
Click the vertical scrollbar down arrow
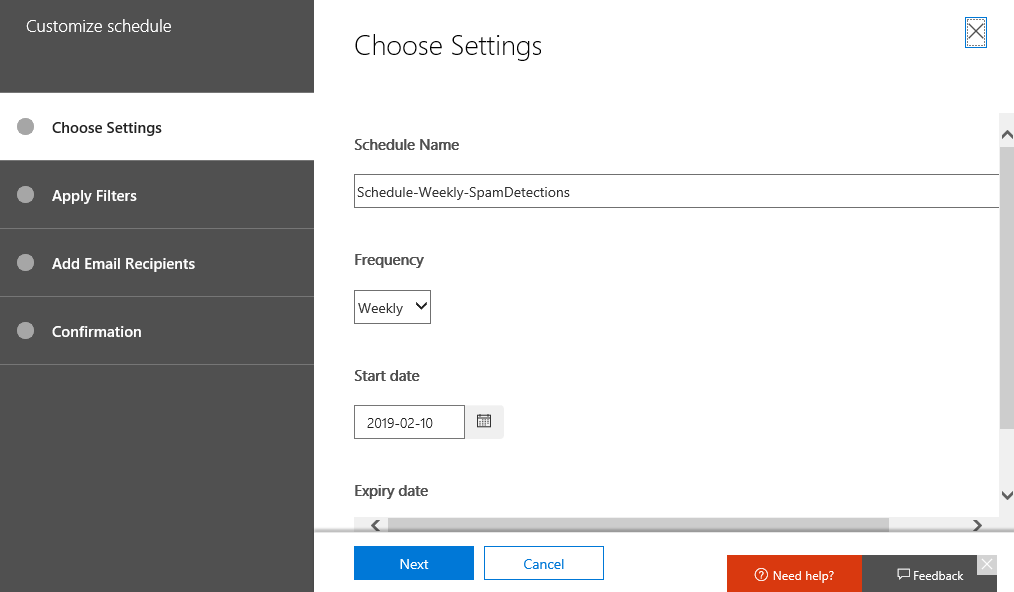1006,495
